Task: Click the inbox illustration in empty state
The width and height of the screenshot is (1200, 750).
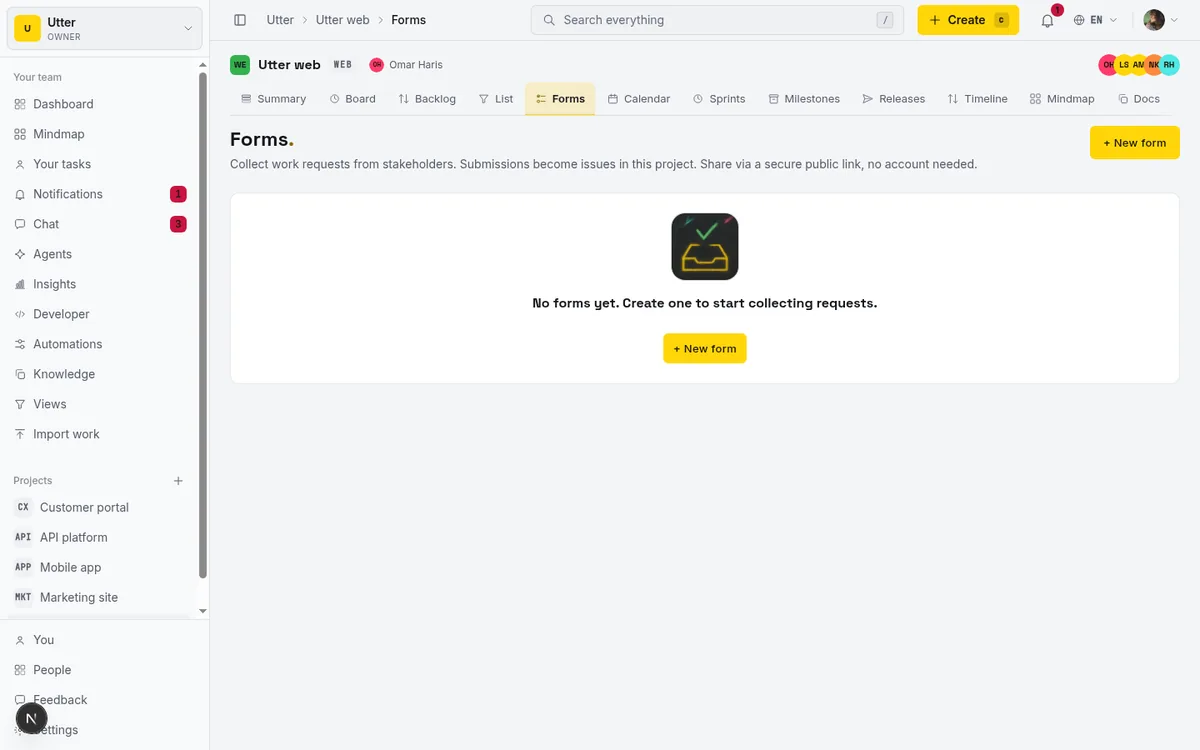Action: tap(705, 246)
